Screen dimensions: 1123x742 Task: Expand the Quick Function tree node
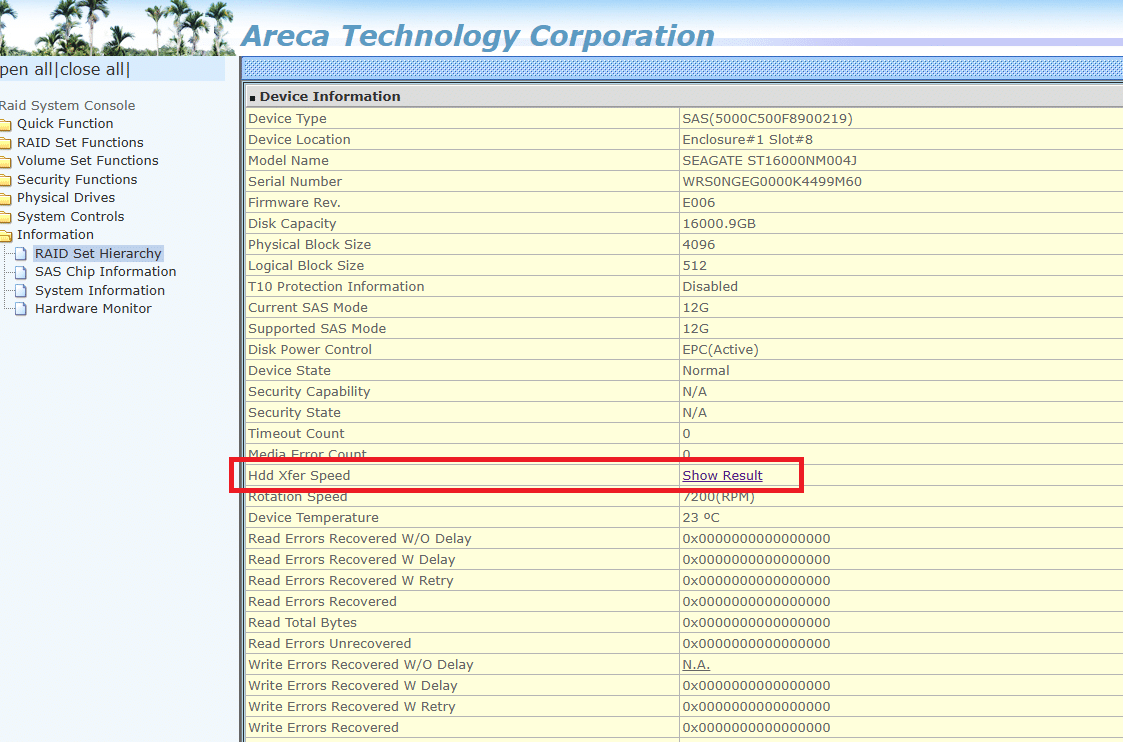coord(65,124)
